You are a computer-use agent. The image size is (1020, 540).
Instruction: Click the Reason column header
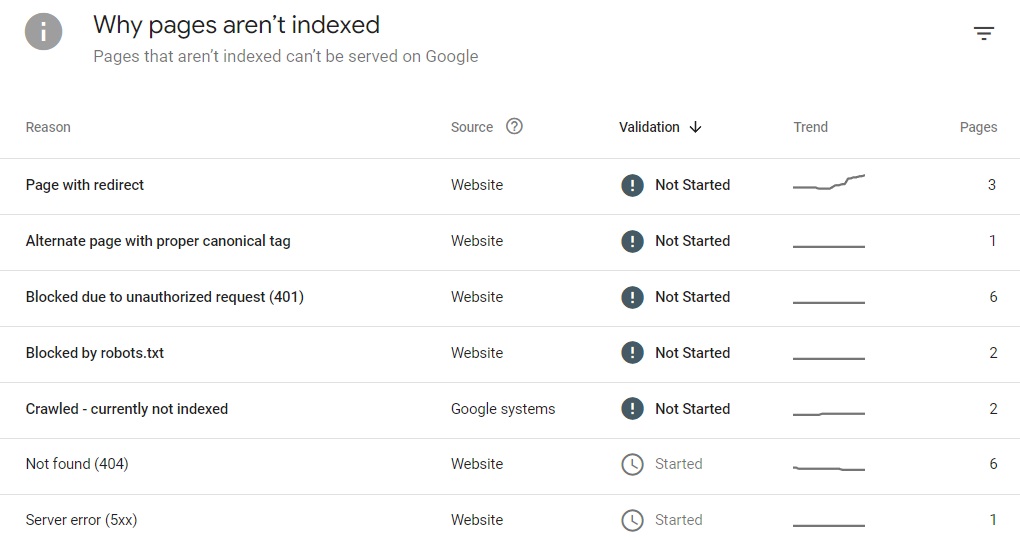(x=48, y=127)
